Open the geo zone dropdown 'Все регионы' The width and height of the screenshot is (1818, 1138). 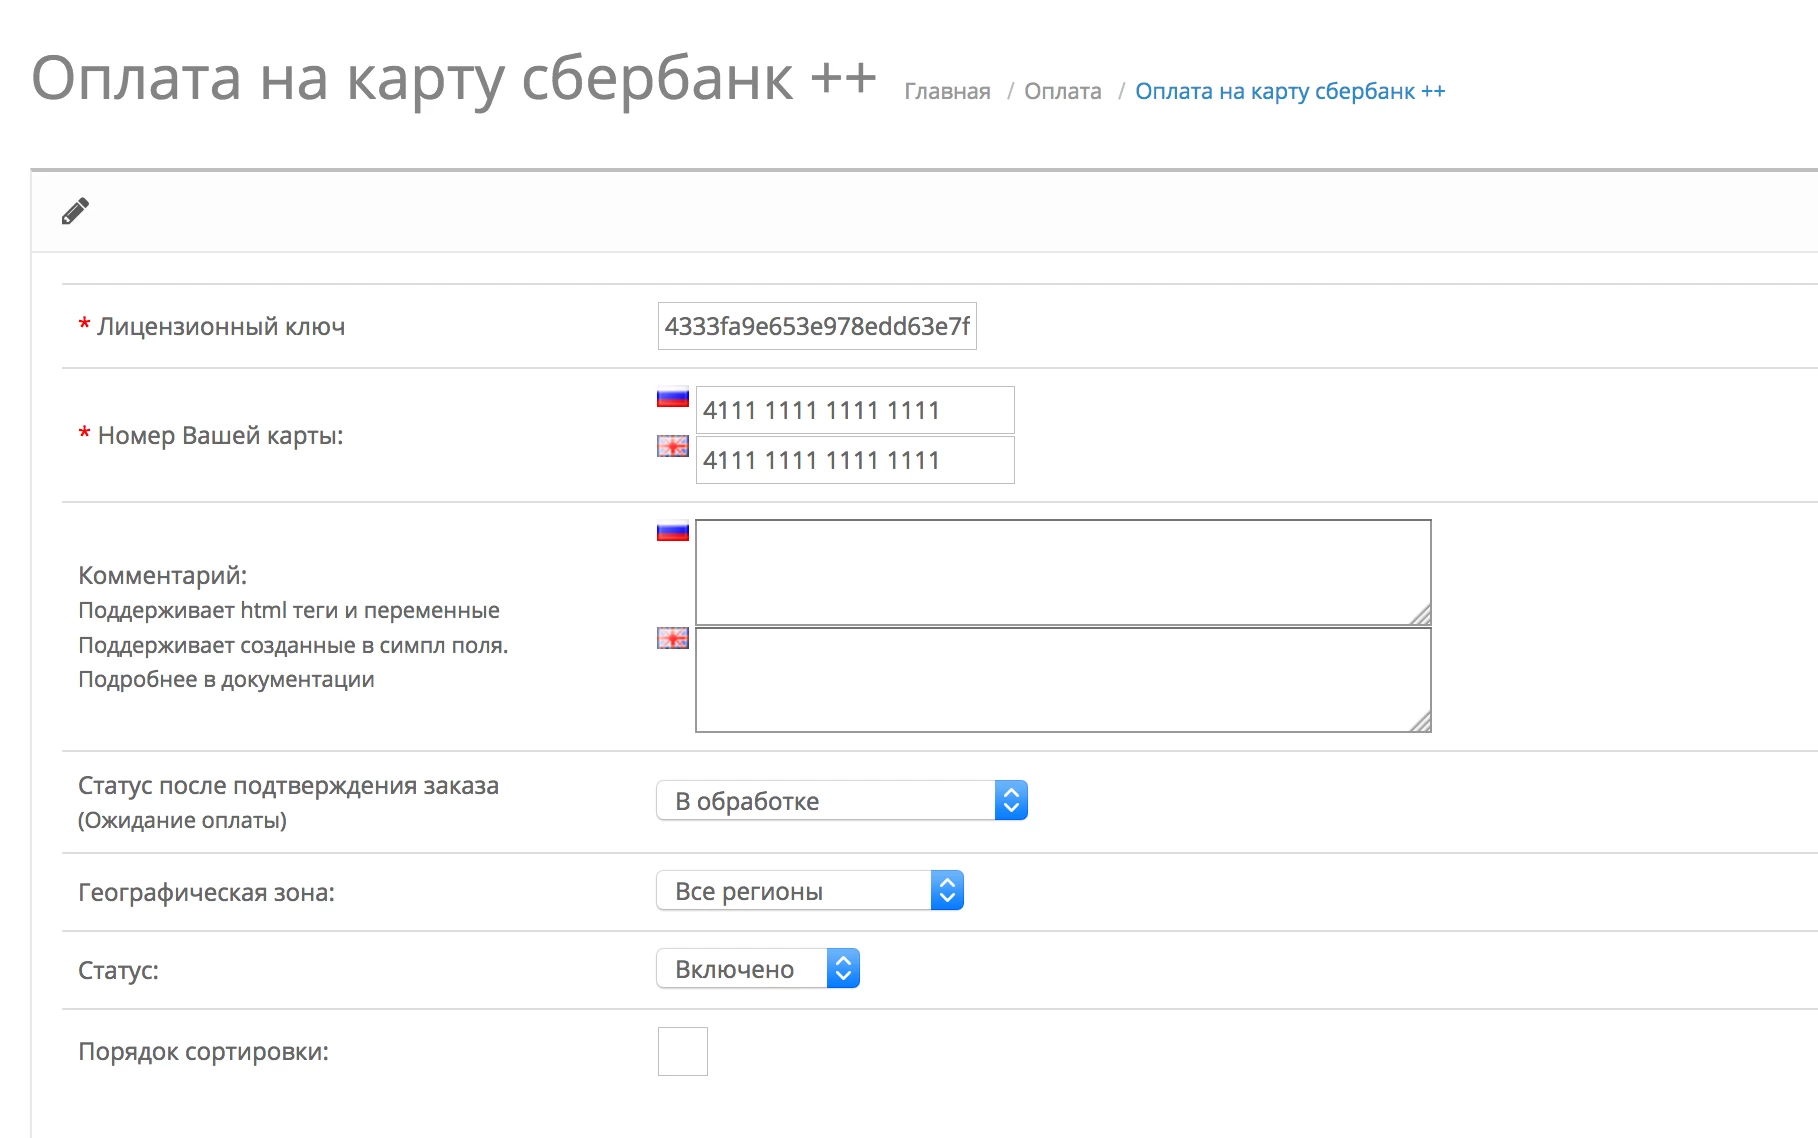point(810,891)
